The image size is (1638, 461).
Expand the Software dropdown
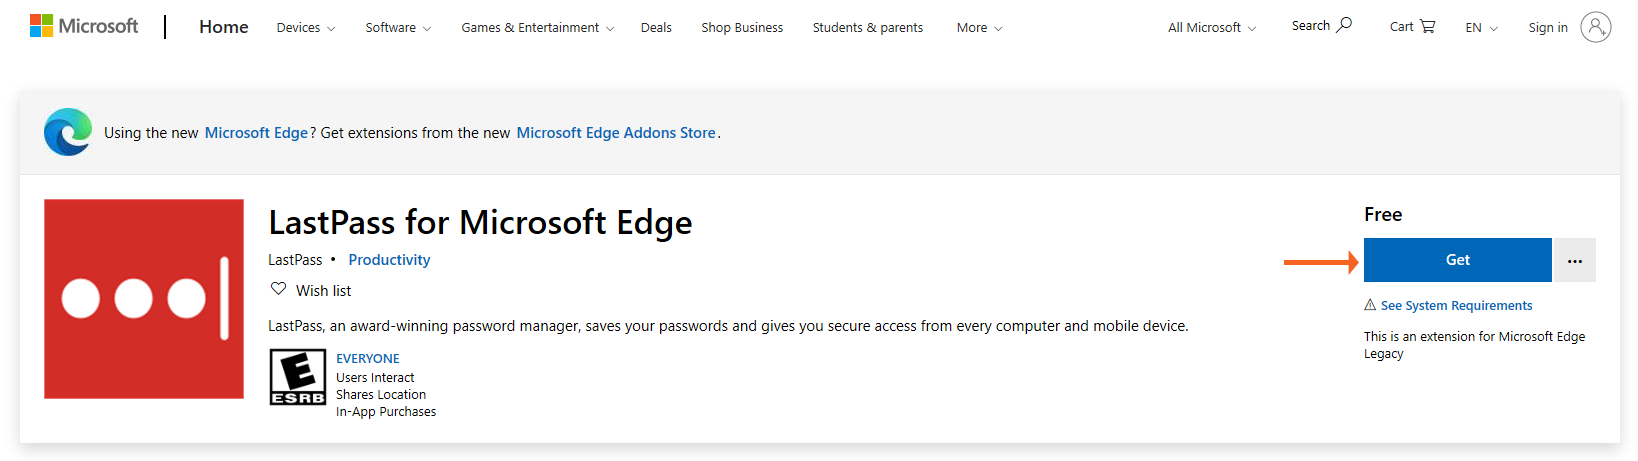click(398, 28)
